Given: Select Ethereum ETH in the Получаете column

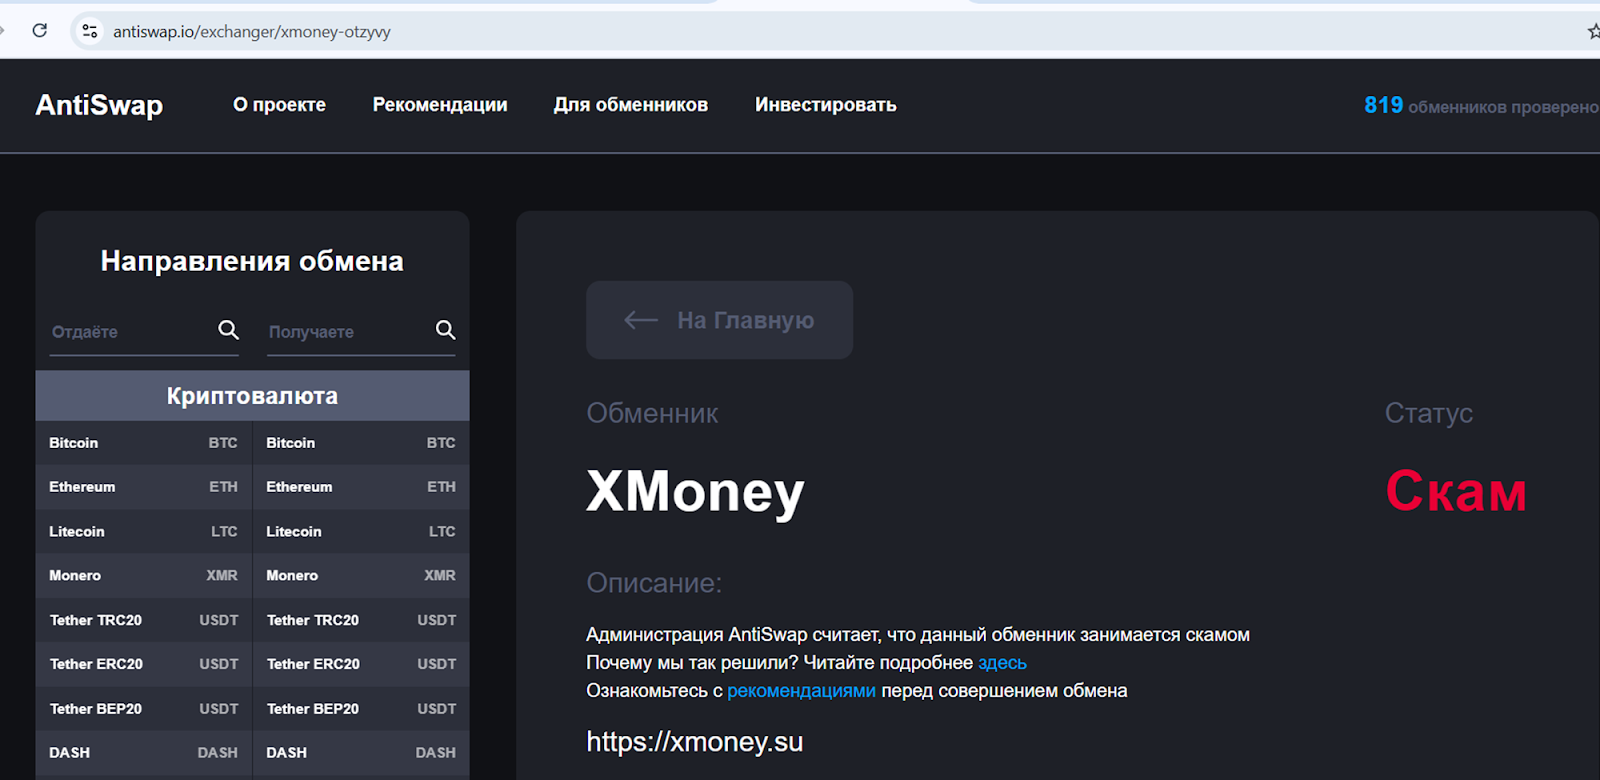Looking at the screenshot, I should (361, 487).
